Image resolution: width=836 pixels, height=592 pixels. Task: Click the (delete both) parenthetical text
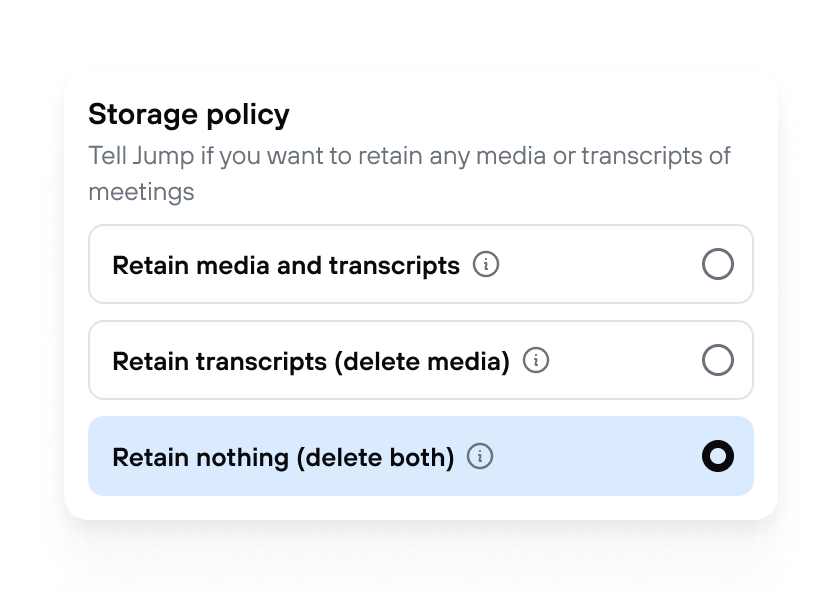pos(375,457)
